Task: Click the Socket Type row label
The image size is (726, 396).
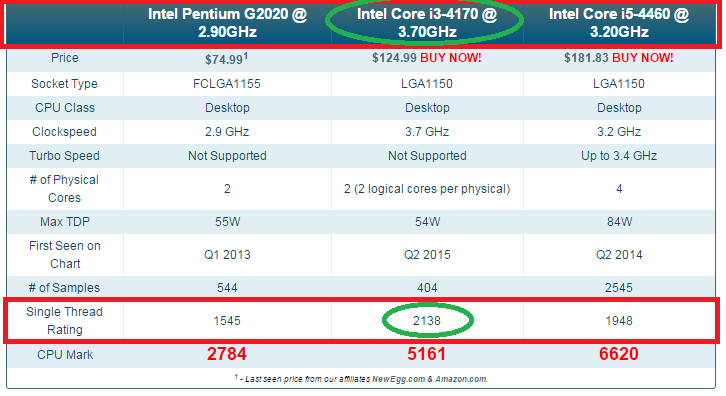Action: (64, 84)
